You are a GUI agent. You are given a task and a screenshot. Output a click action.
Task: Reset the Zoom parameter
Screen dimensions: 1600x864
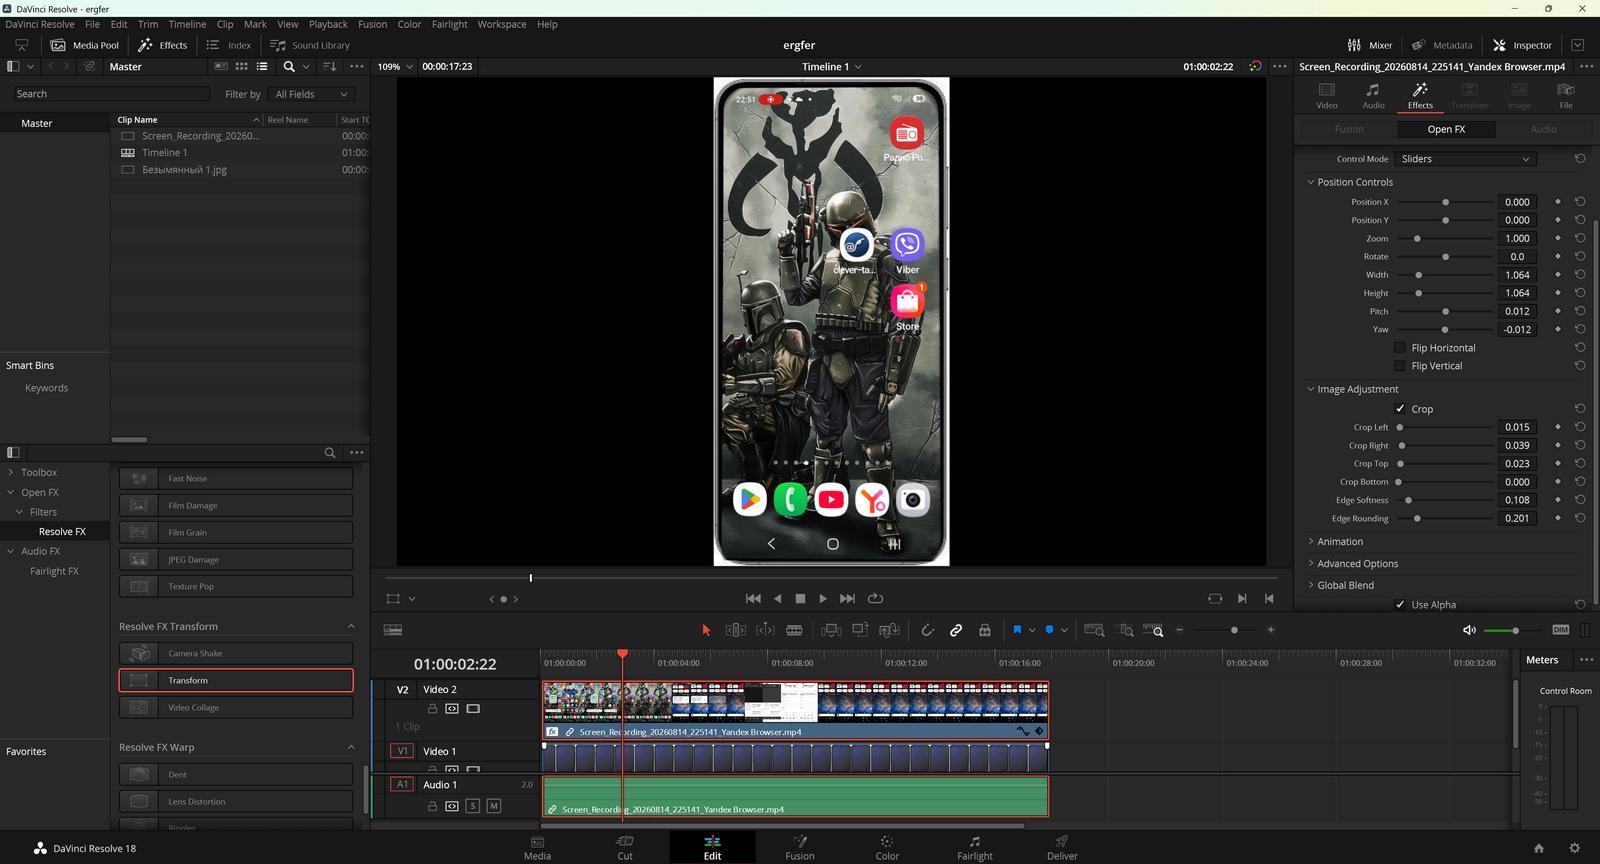(1580, 238)
